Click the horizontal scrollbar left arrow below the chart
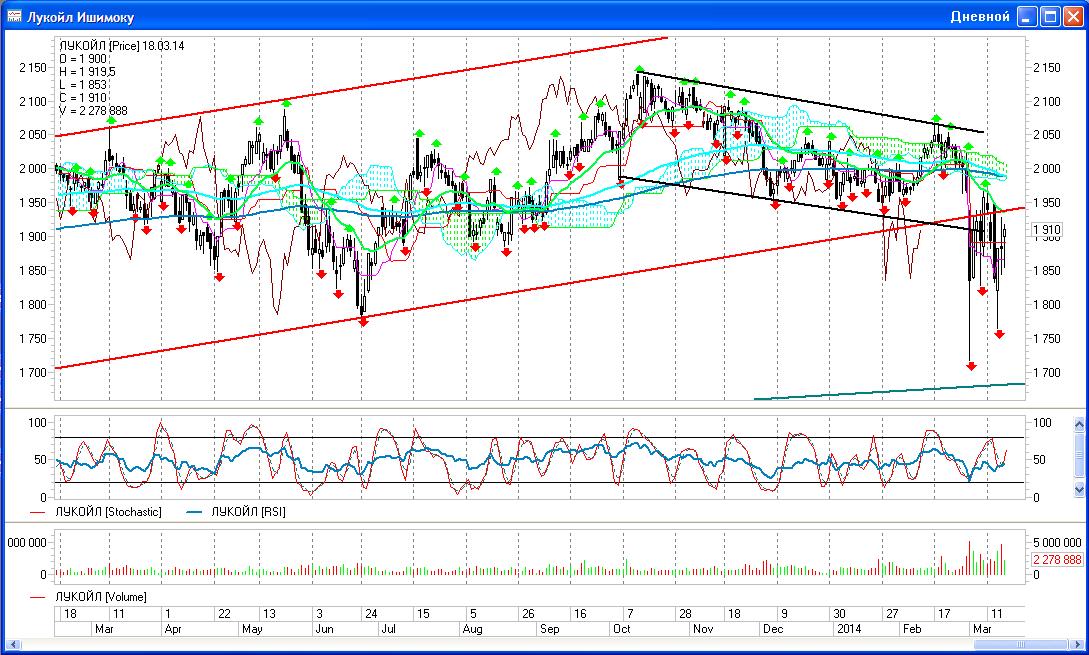This screenshot has height=655, width=1089. click(x=11, y=645)
